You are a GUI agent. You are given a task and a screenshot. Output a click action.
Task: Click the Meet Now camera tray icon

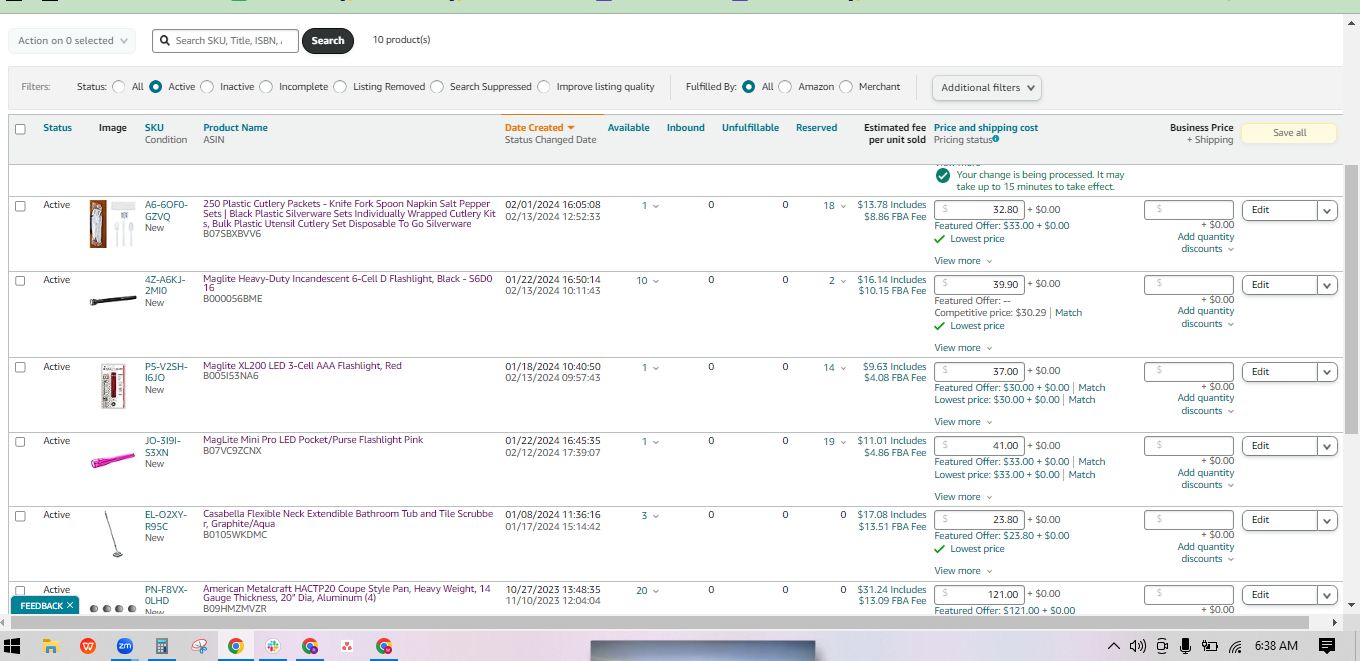(1162, 646)
